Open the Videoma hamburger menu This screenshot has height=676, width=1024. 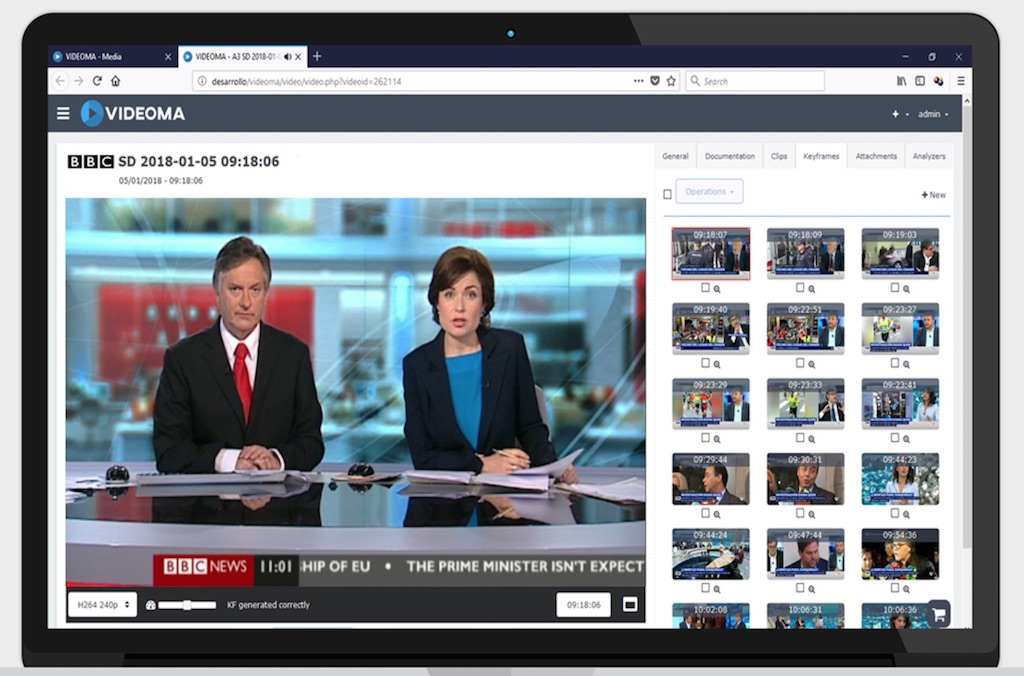click(x=63, y=114)
